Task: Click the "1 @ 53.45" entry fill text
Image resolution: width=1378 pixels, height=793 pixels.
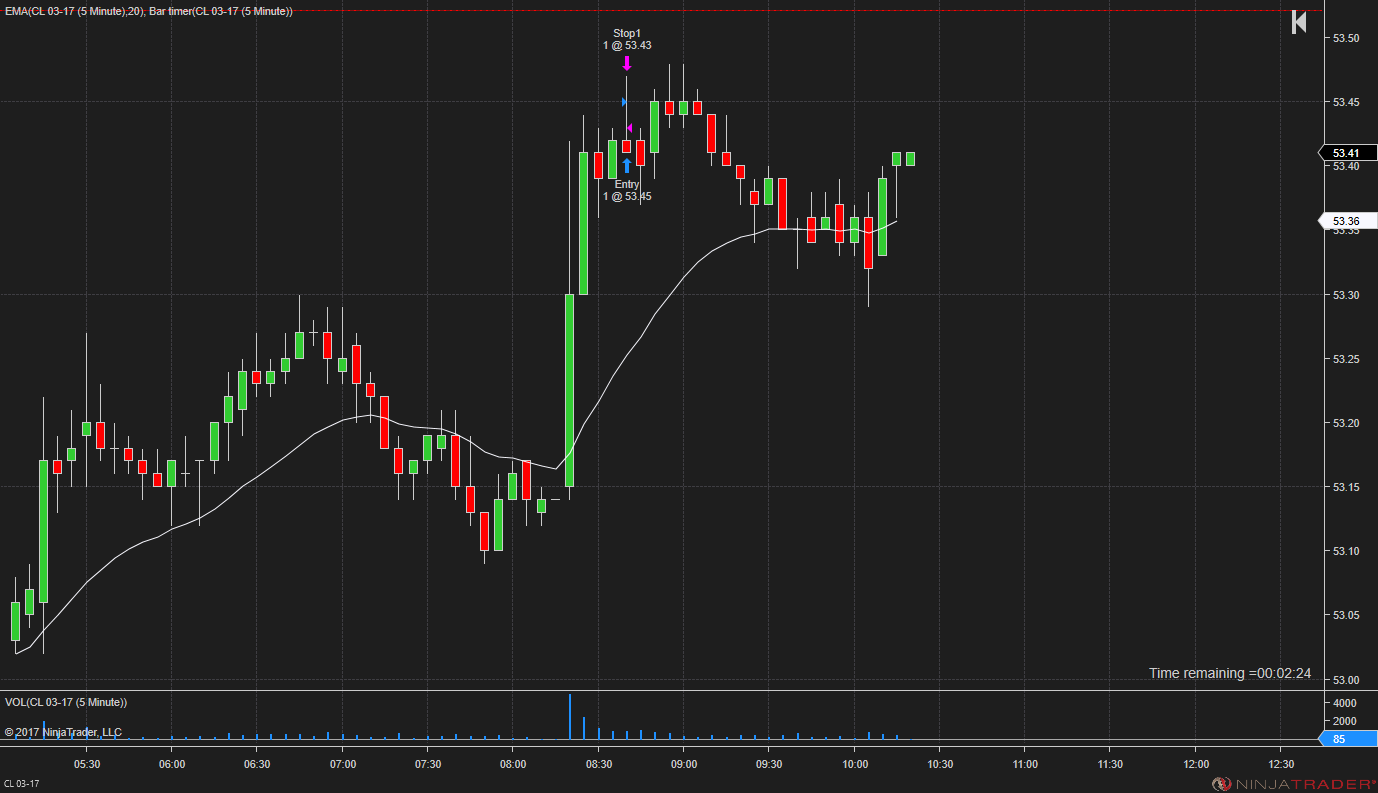Action: [x=627, y=196]
